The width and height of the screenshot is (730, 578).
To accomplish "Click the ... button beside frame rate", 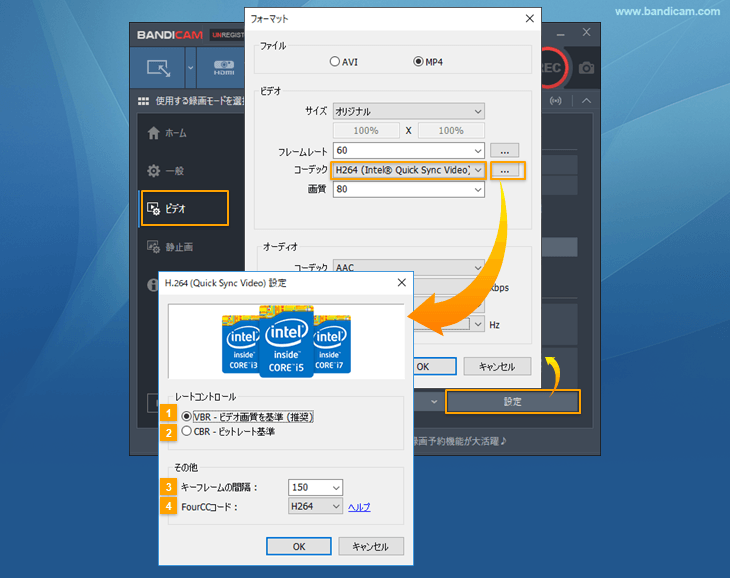I will (x=505, y=151).
